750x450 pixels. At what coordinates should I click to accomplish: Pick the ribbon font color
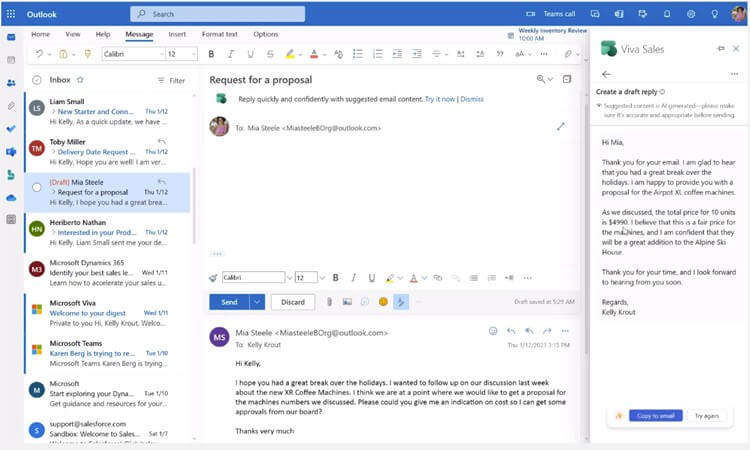coord(314,54)
